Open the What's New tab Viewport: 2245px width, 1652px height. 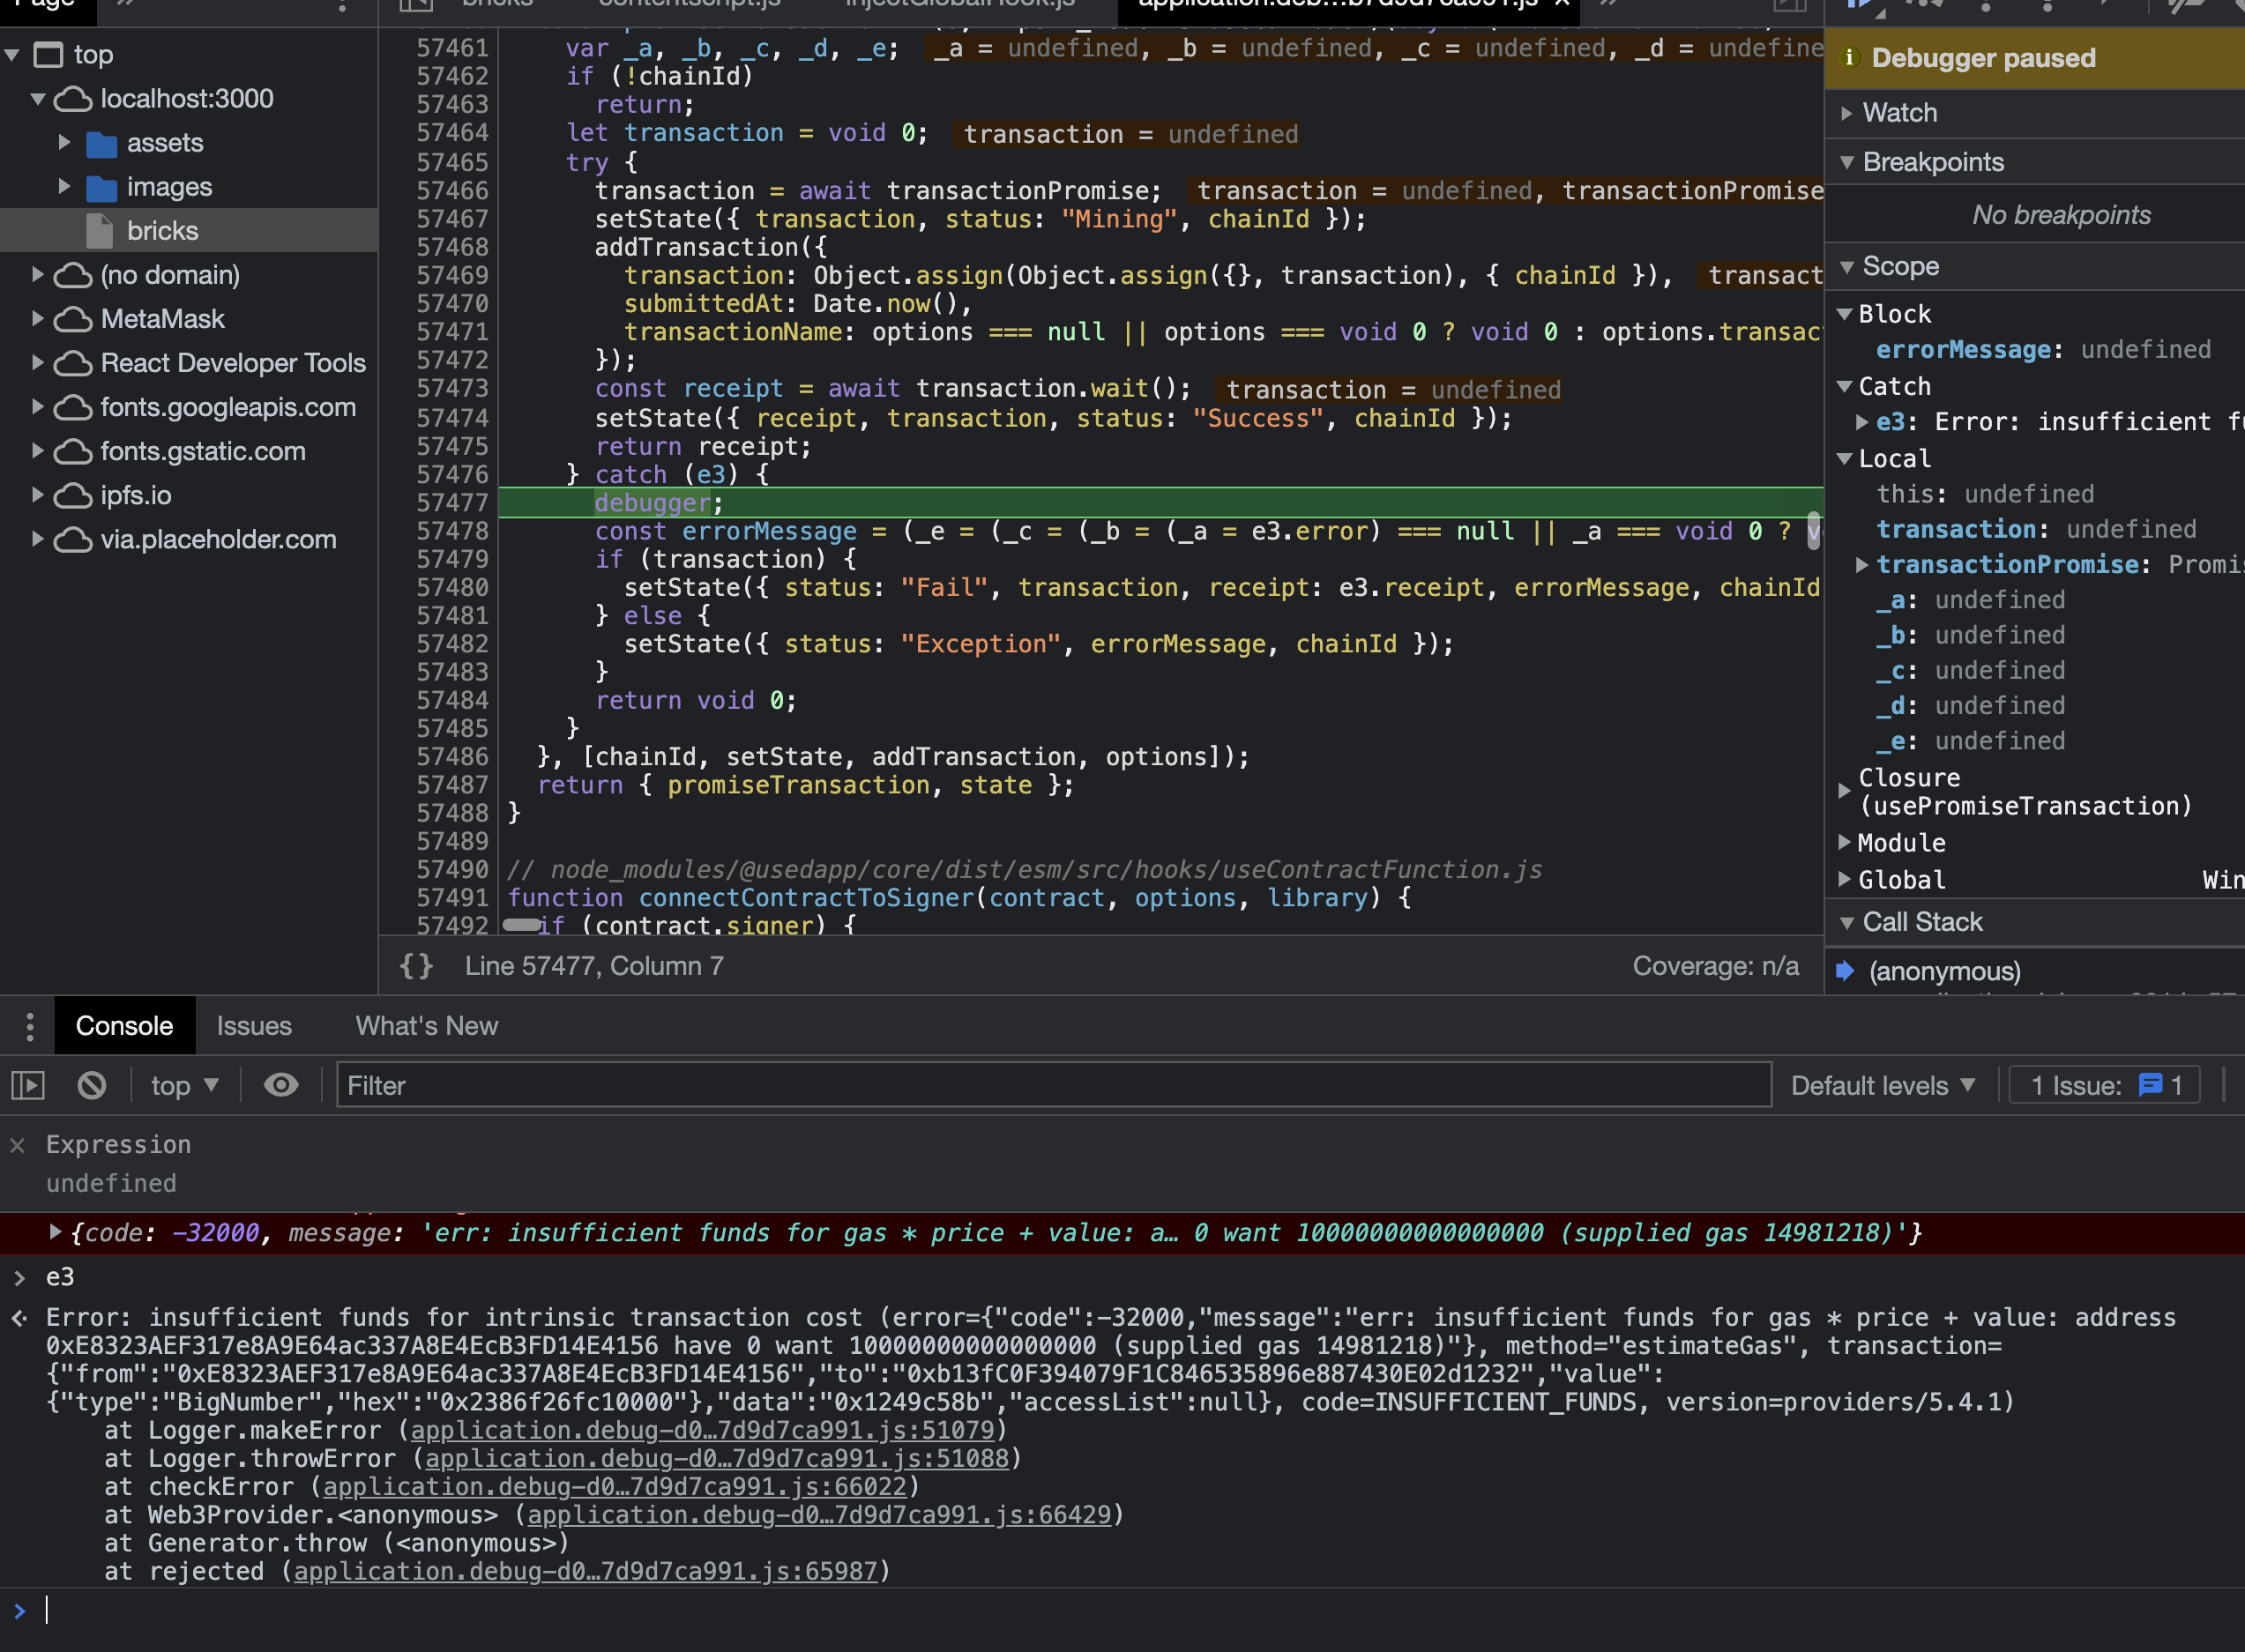pyautogui.click(x=426, y=1026)
